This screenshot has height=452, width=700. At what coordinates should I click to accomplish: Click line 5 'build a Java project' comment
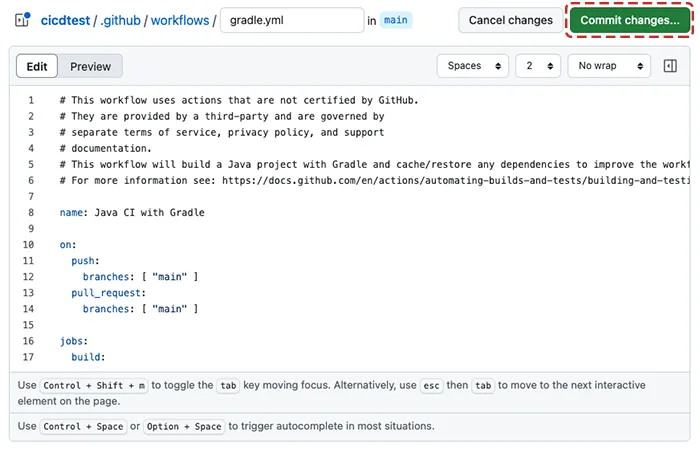point(375,164)
